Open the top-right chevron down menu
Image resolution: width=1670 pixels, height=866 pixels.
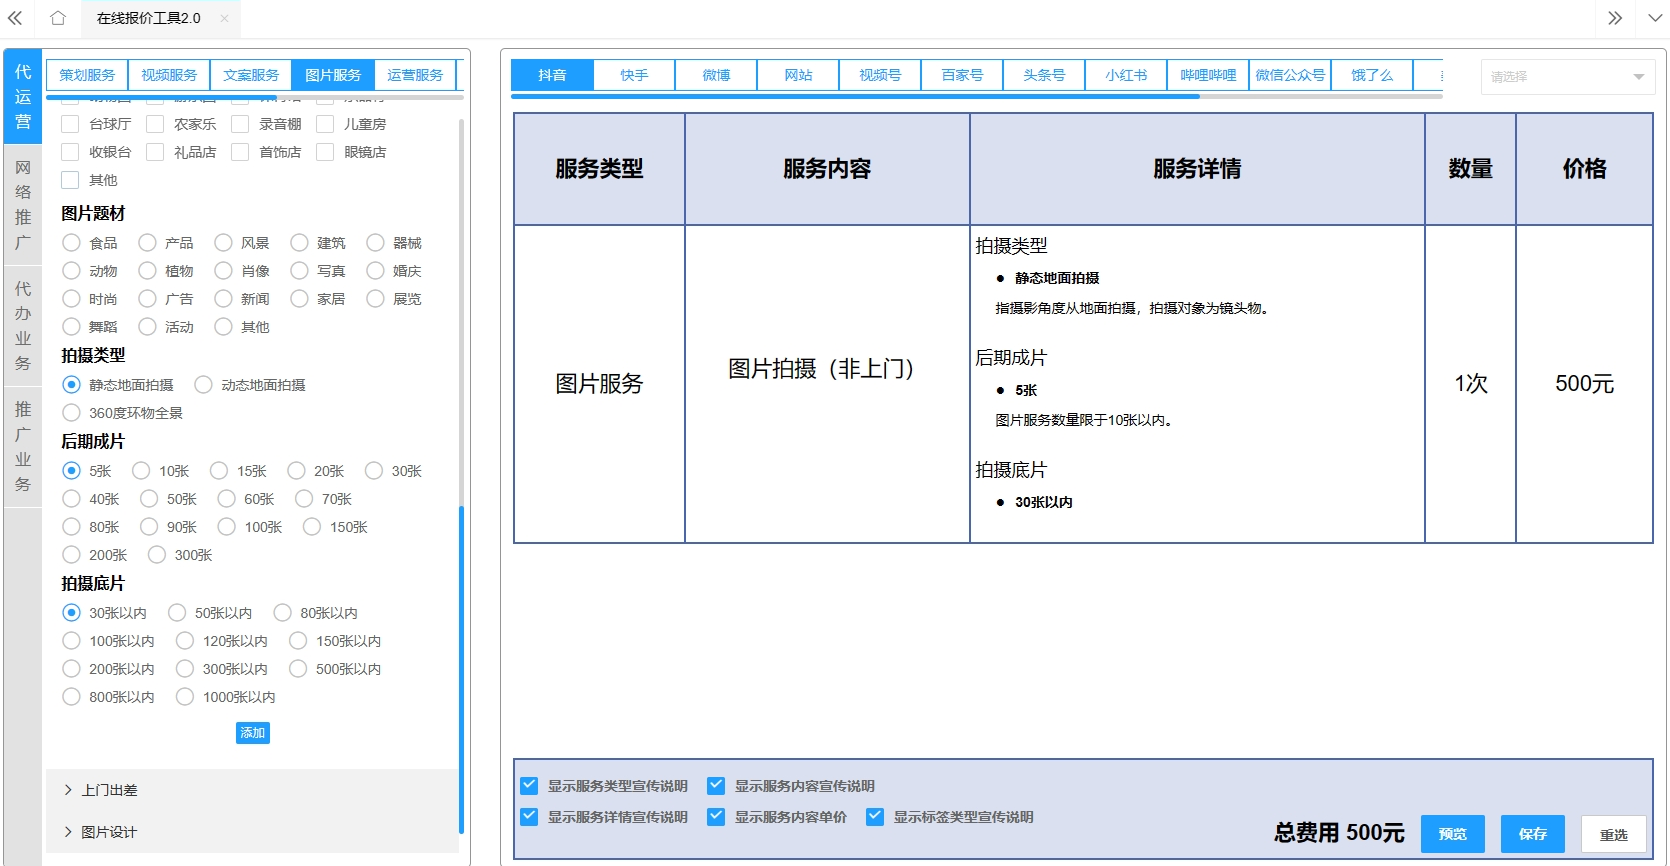(1655, 18)
